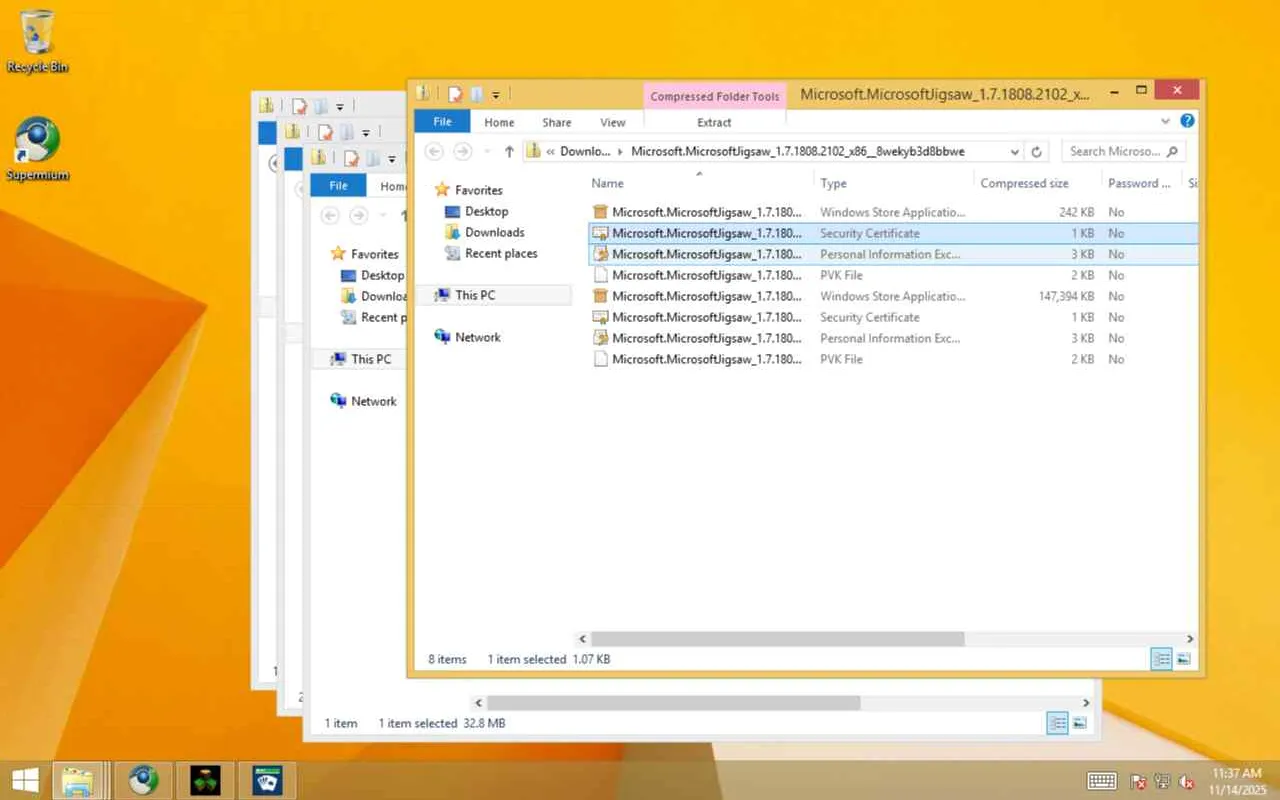This screenshot has width=1280, height=800.
Task: Open the touch keyboard from the system tray
Action: 1102,781
